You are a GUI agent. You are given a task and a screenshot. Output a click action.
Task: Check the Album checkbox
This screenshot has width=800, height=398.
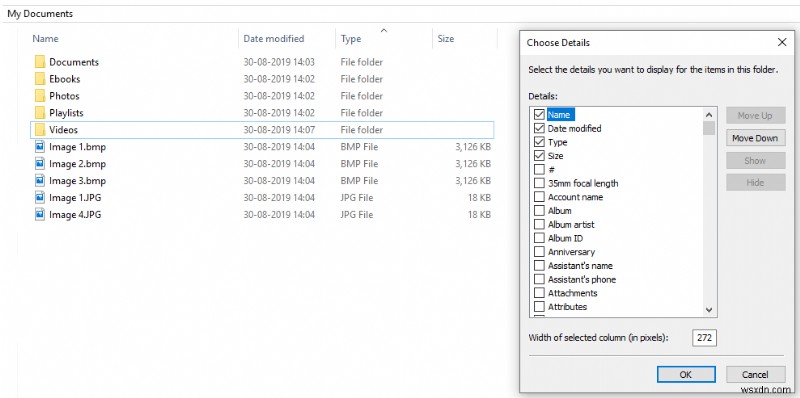539,211
